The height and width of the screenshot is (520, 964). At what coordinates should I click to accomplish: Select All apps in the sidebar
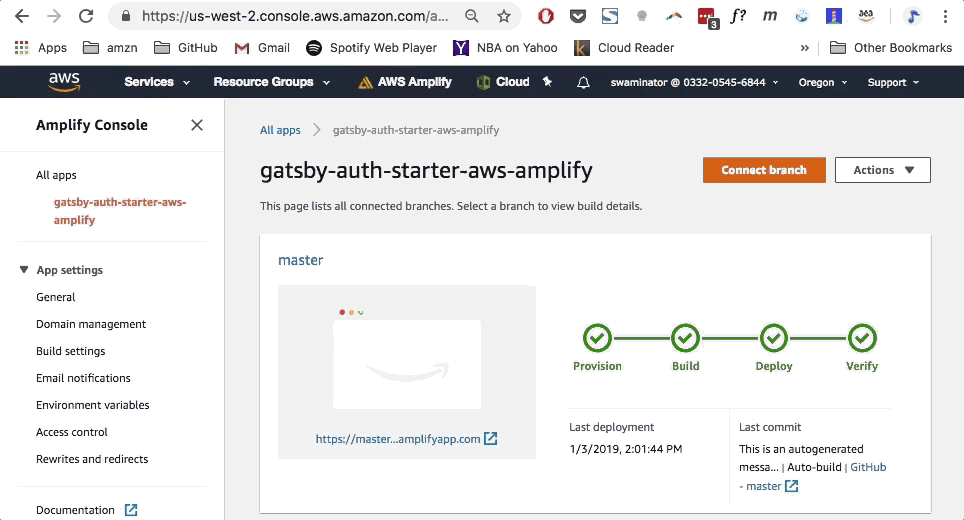click(x=56, y=175)
